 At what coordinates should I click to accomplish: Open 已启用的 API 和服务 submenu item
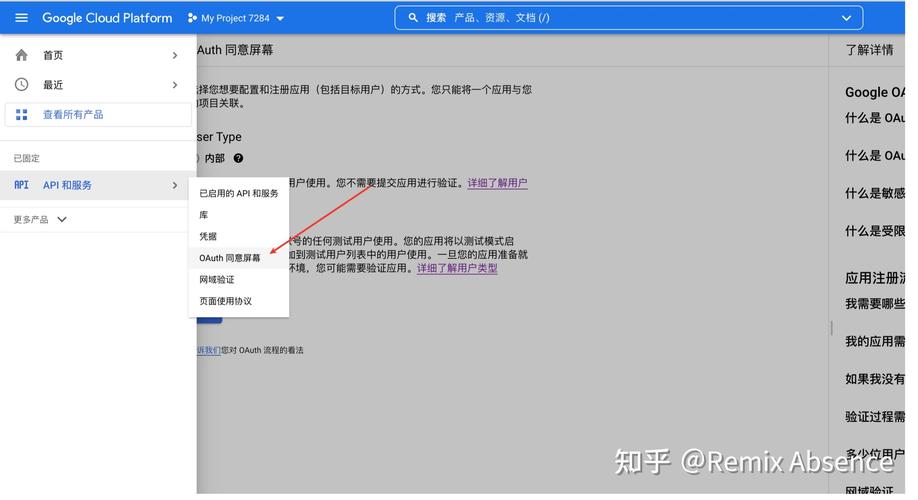click(239, 193)
